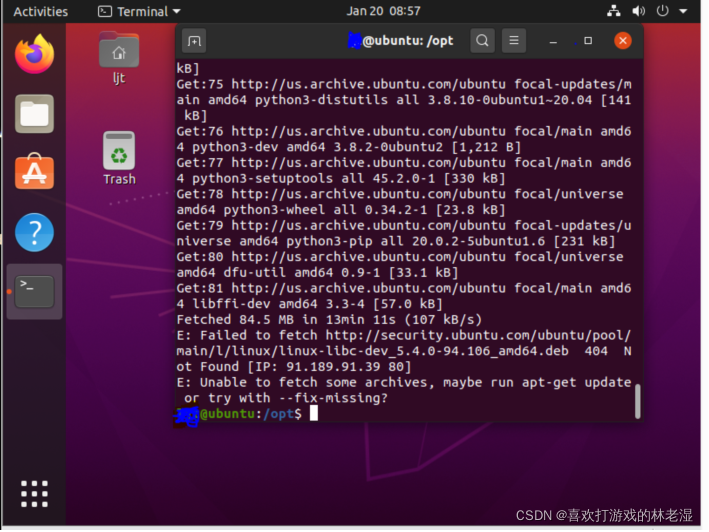
Task: Click the terminal prompt cursor
Action: tap(314, 413)
